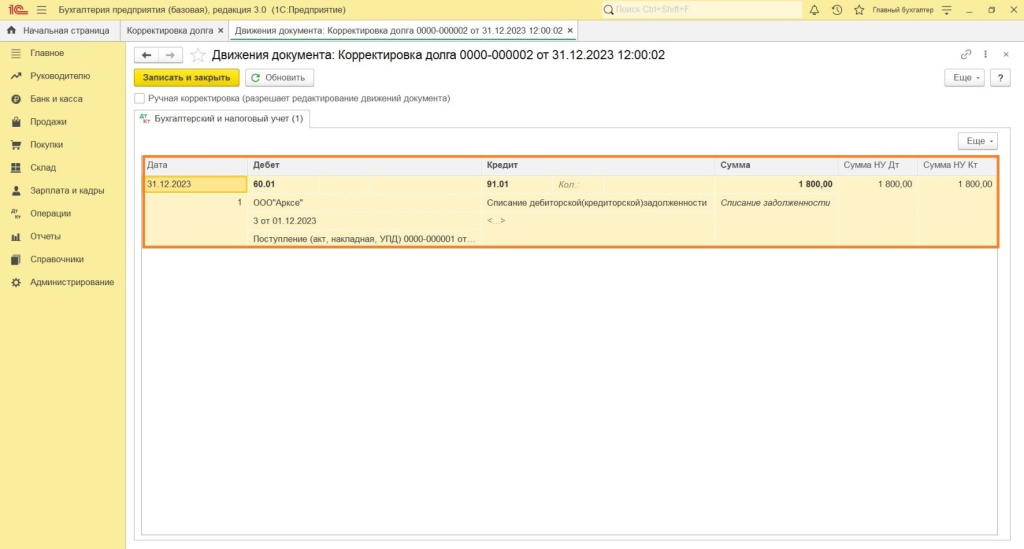Viewport: 1024px width, 549px height.
Task: Go forward with the right arrow
Action: click(x=170, y=55)
